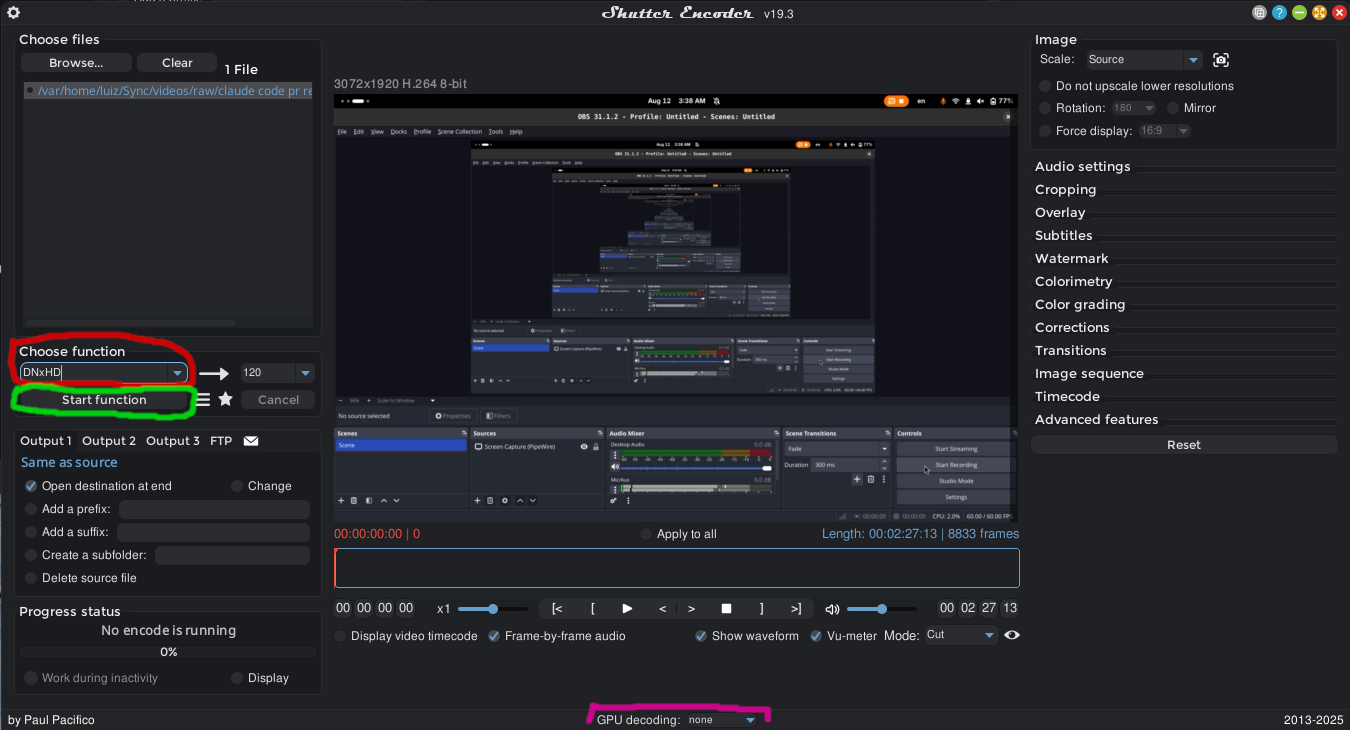This screenshot has height=730, width=1350.
Task: Click the globe language icon in title bar
Action: coord(1260,13)
